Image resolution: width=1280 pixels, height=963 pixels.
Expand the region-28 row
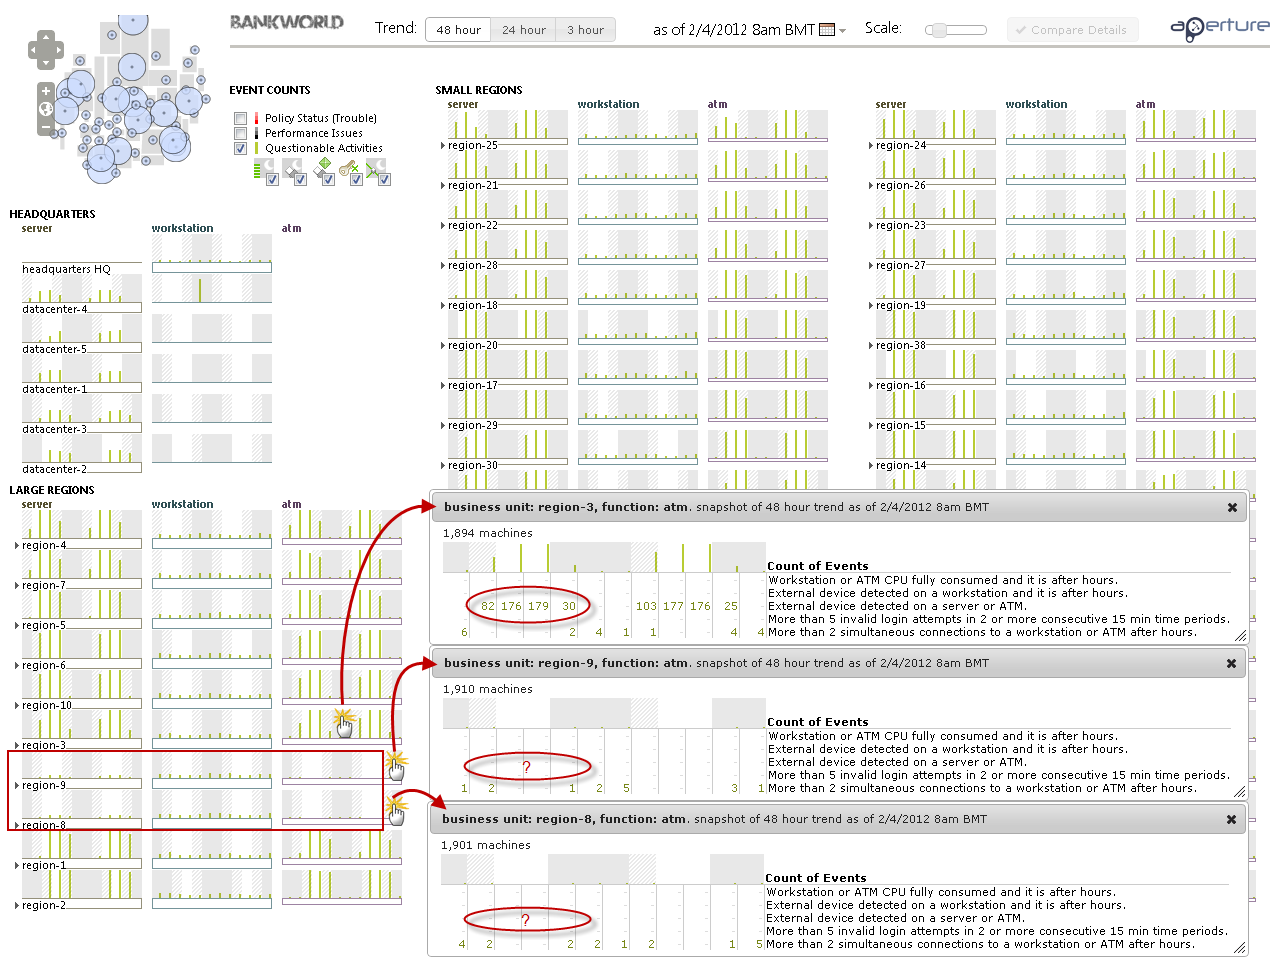click(x=443, y=266)
